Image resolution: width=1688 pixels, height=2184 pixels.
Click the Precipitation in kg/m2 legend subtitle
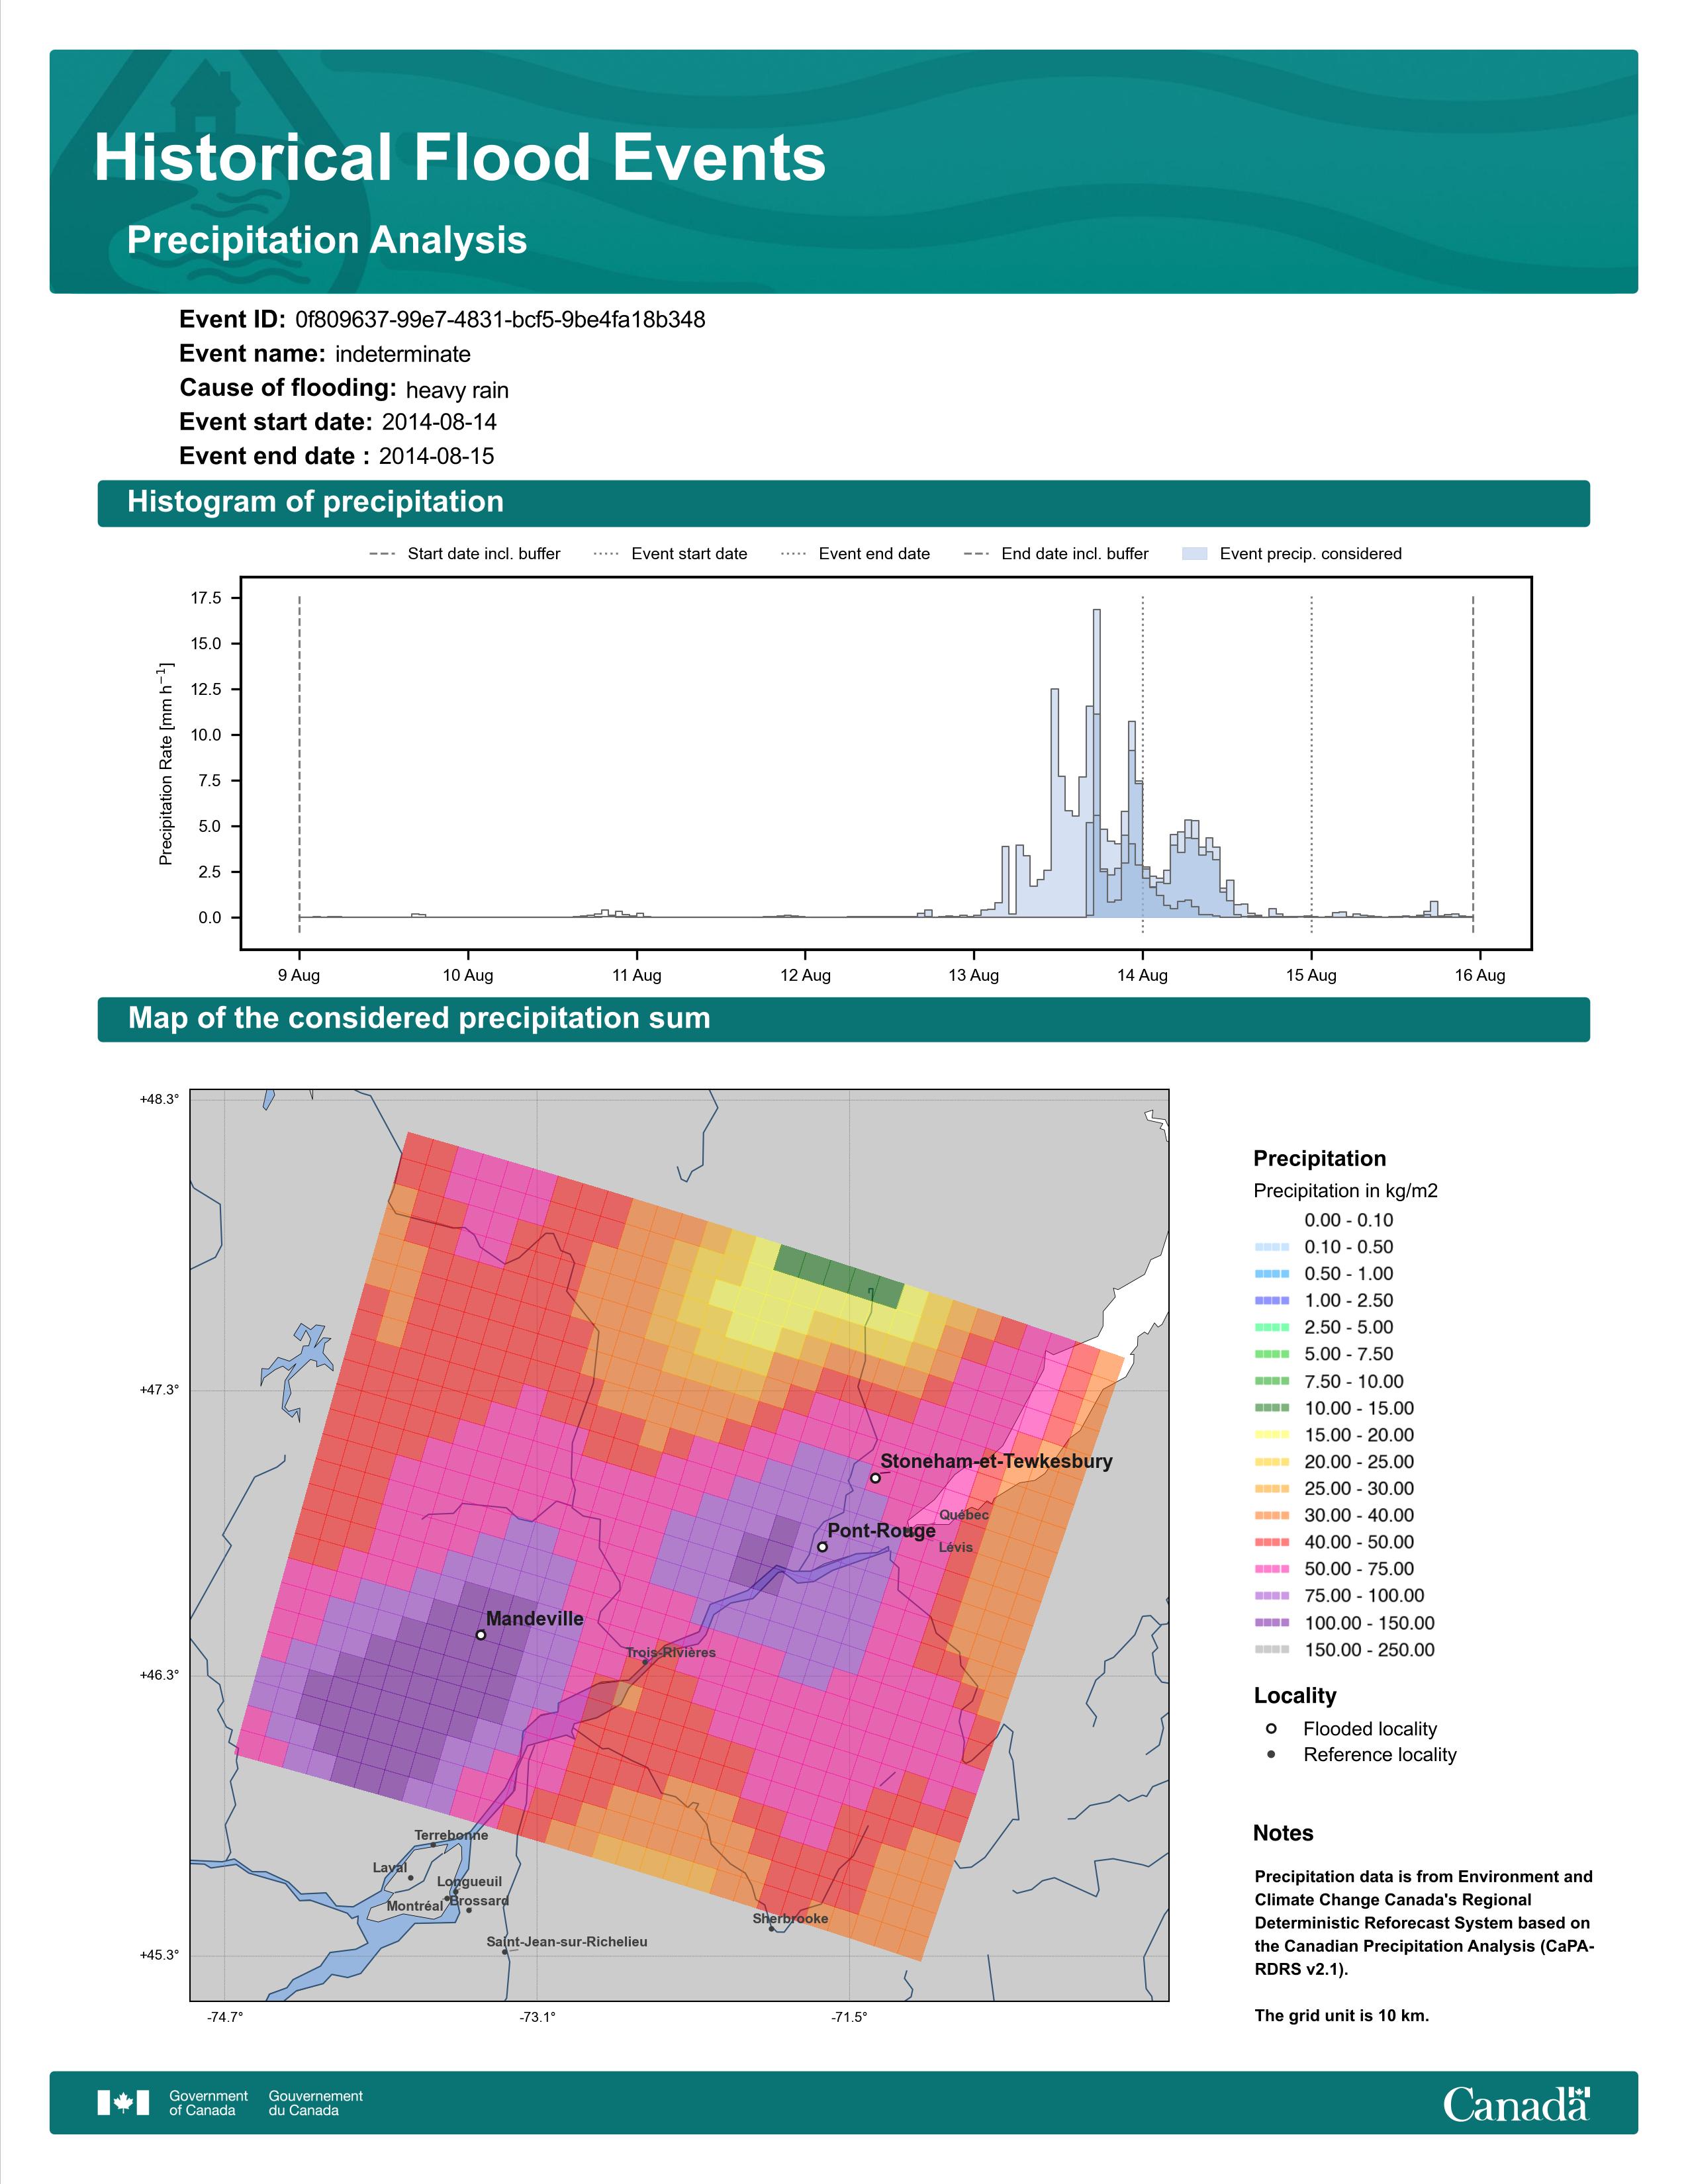coord(1346,1191)
